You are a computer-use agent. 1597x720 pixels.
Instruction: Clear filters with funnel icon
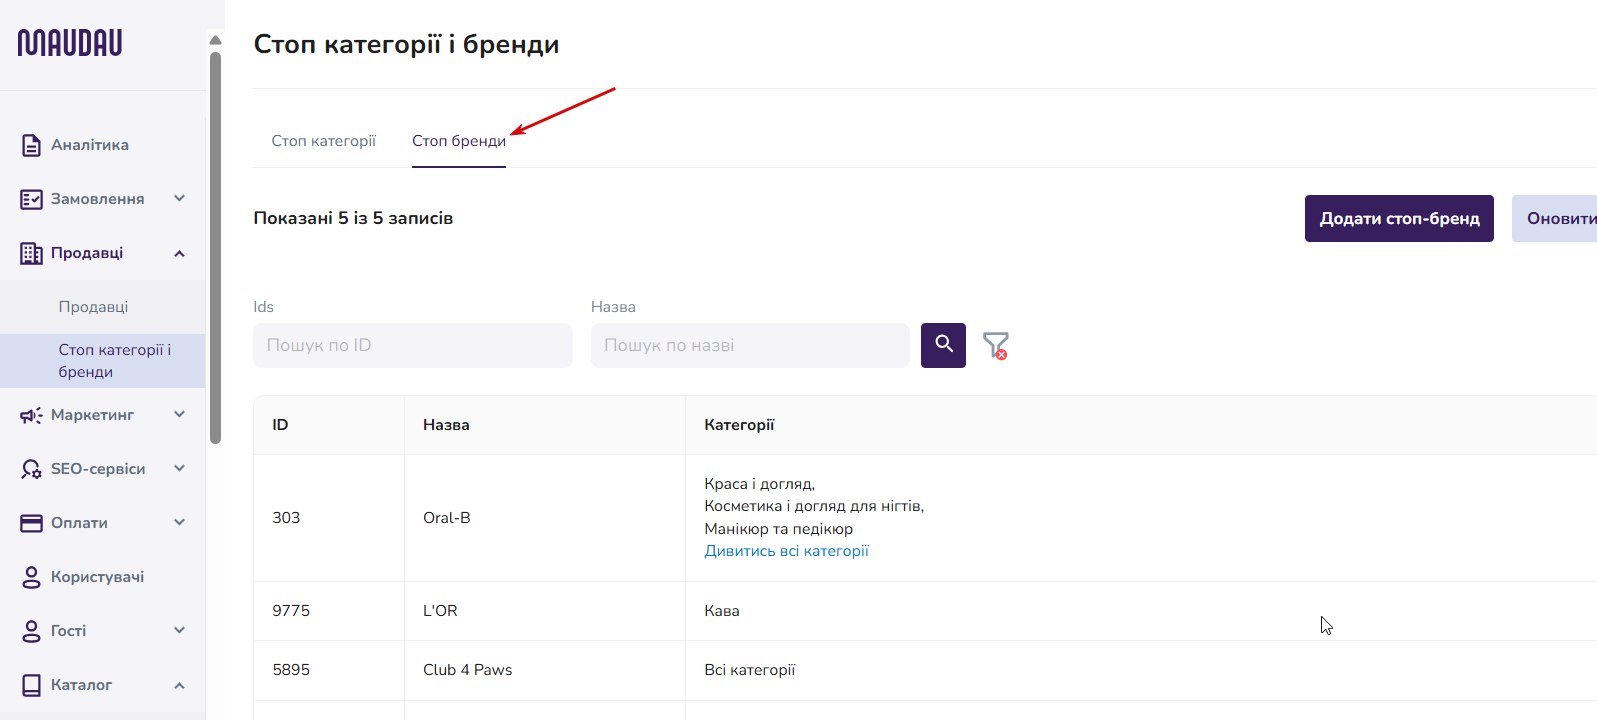[995, 346]
